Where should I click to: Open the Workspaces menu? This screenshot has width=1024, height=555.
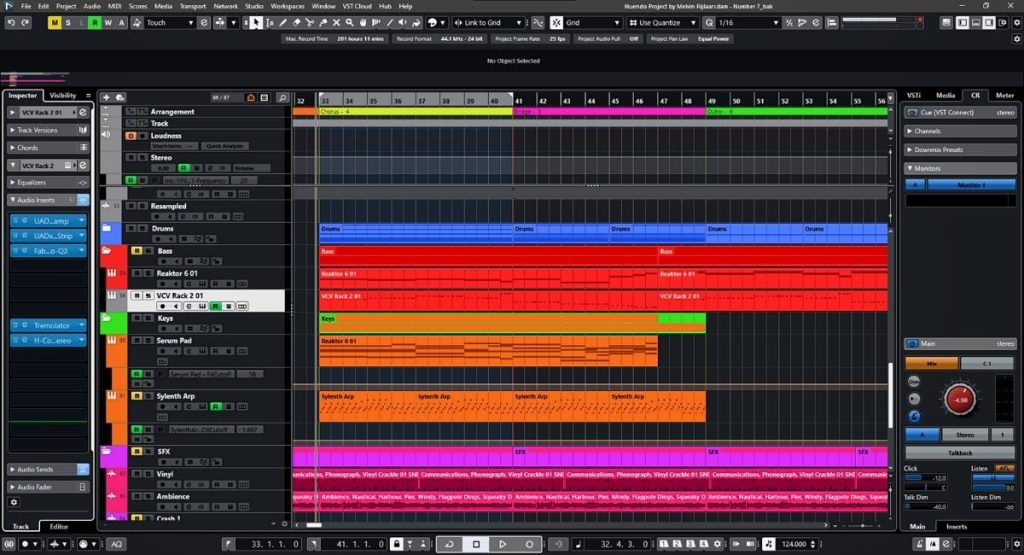pos(287,6)
